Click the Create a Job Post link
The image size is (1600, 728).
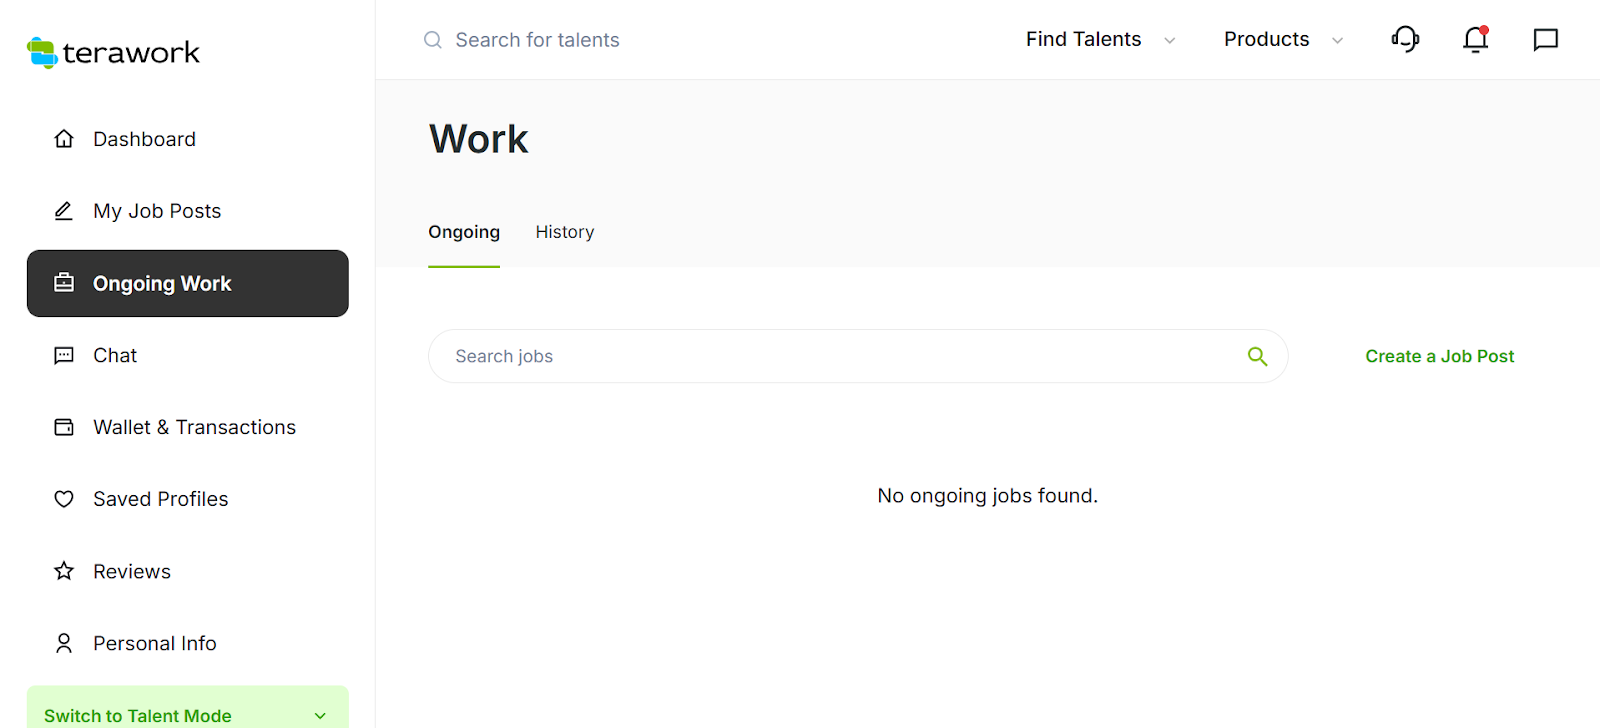point(1439,356)
